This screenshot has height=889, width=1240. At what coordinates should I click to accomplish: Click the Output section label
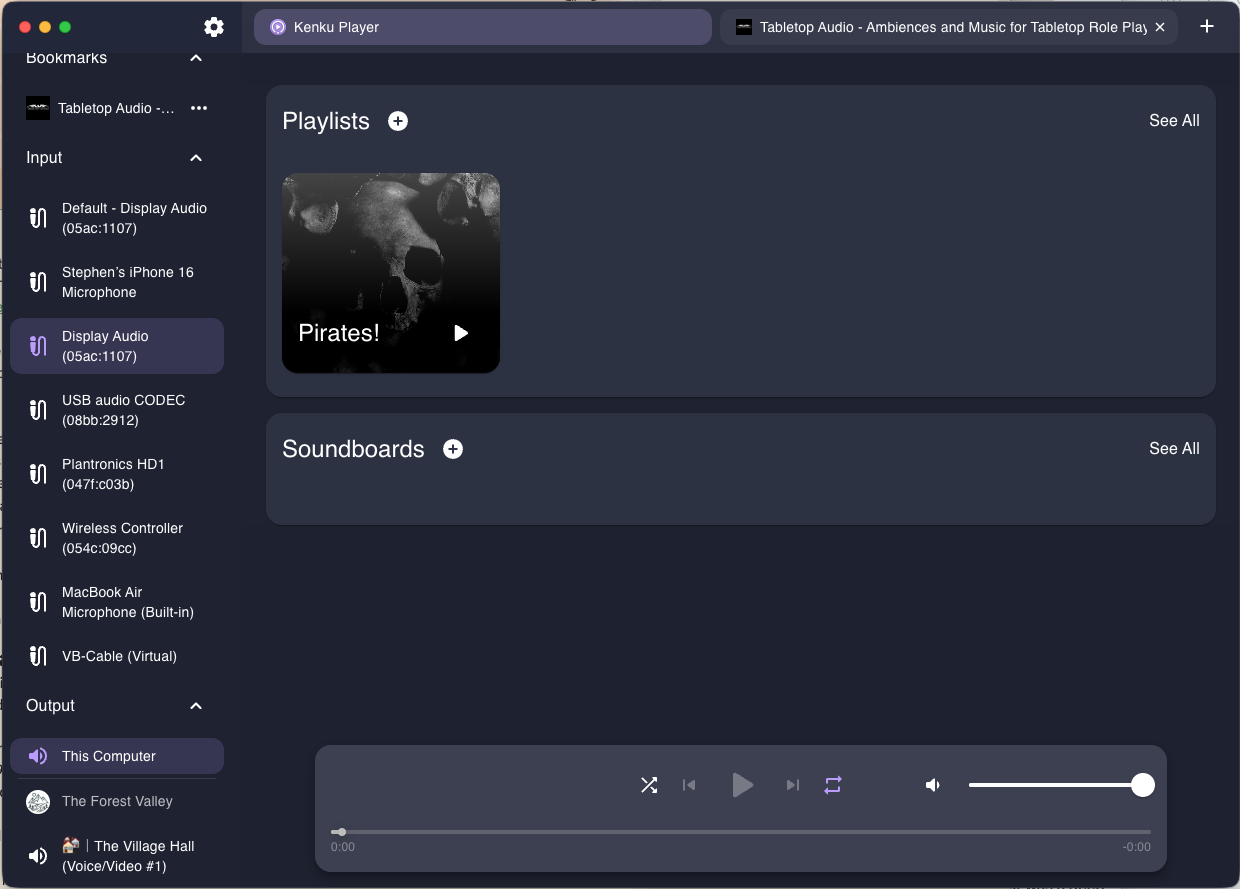click(x=50, y=706)
